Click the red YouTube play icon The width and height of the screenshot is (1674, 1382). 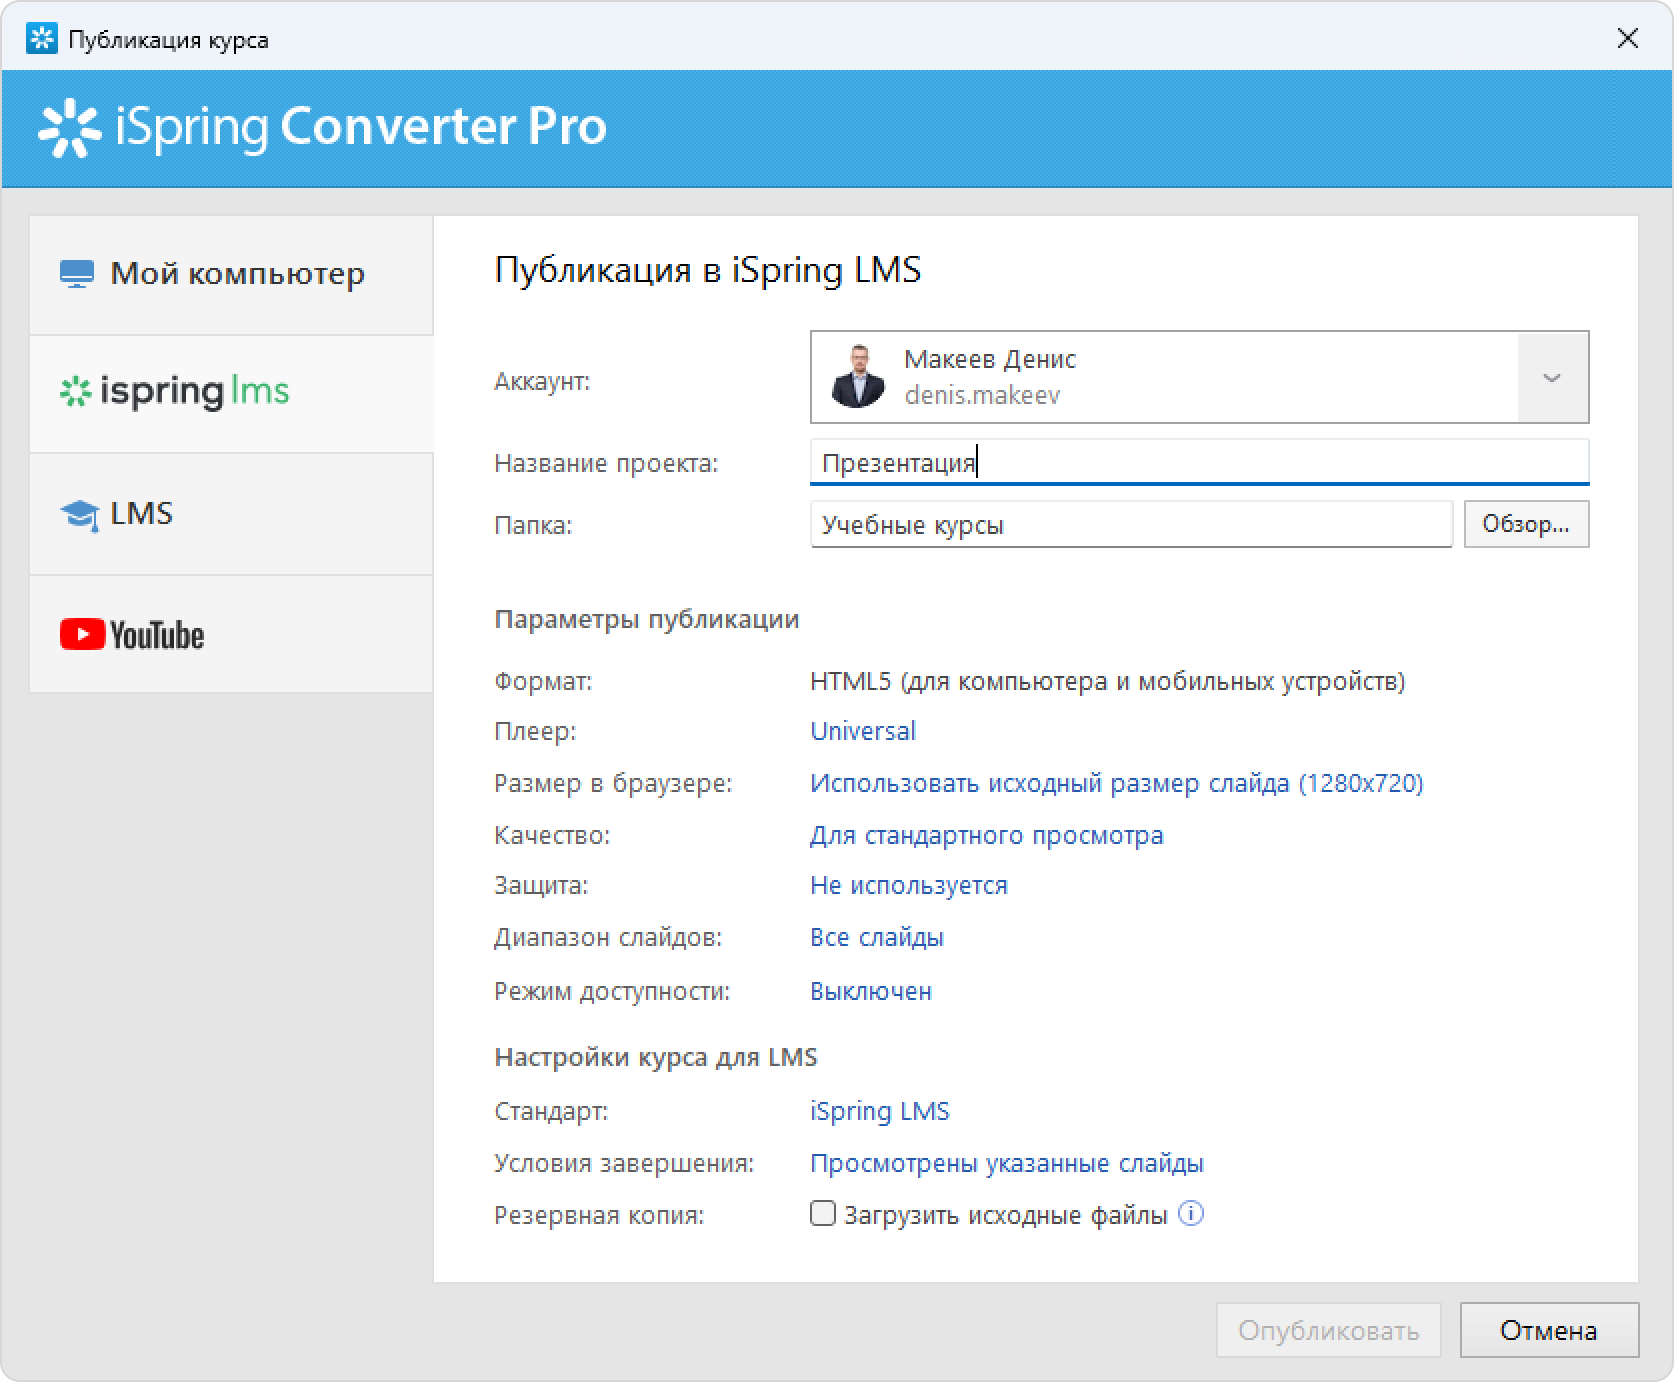point(82,634)
